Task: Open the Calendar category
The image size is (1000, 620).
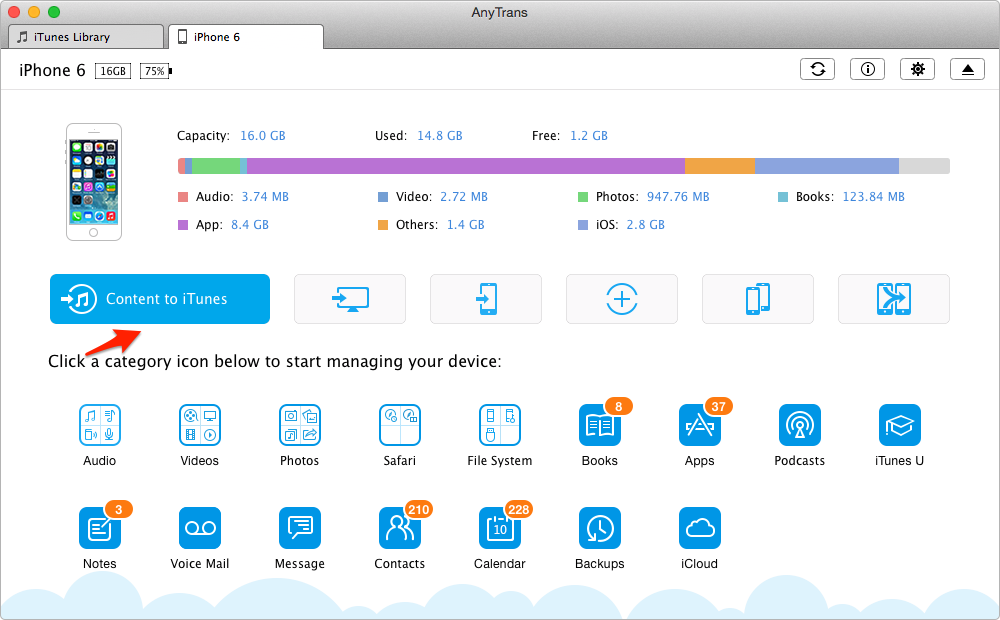Action: tap(500, 528)
